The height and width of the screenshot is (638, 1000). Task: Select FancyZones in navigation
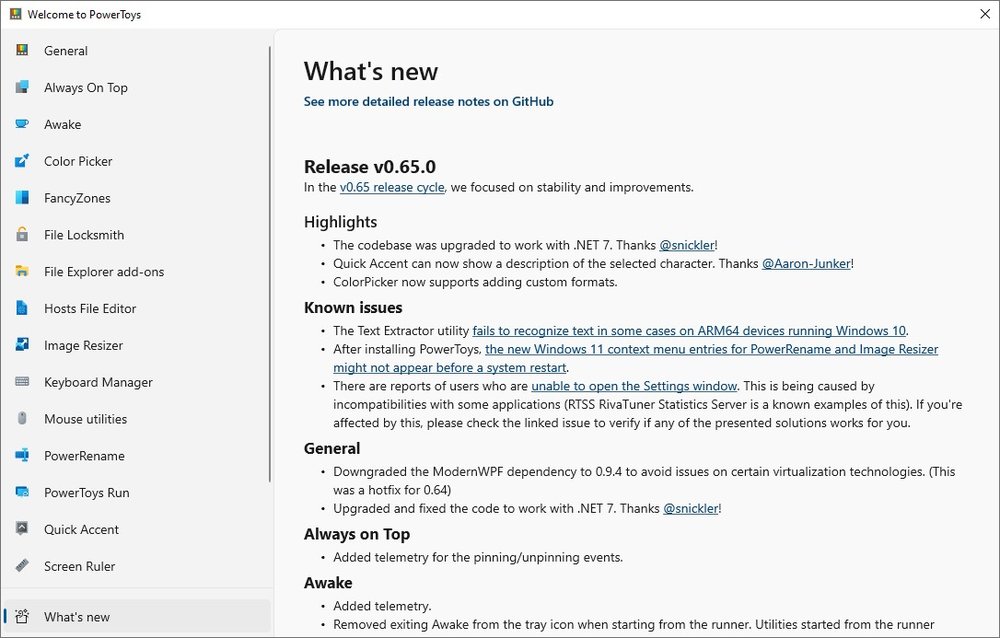[x=77, y=198]
